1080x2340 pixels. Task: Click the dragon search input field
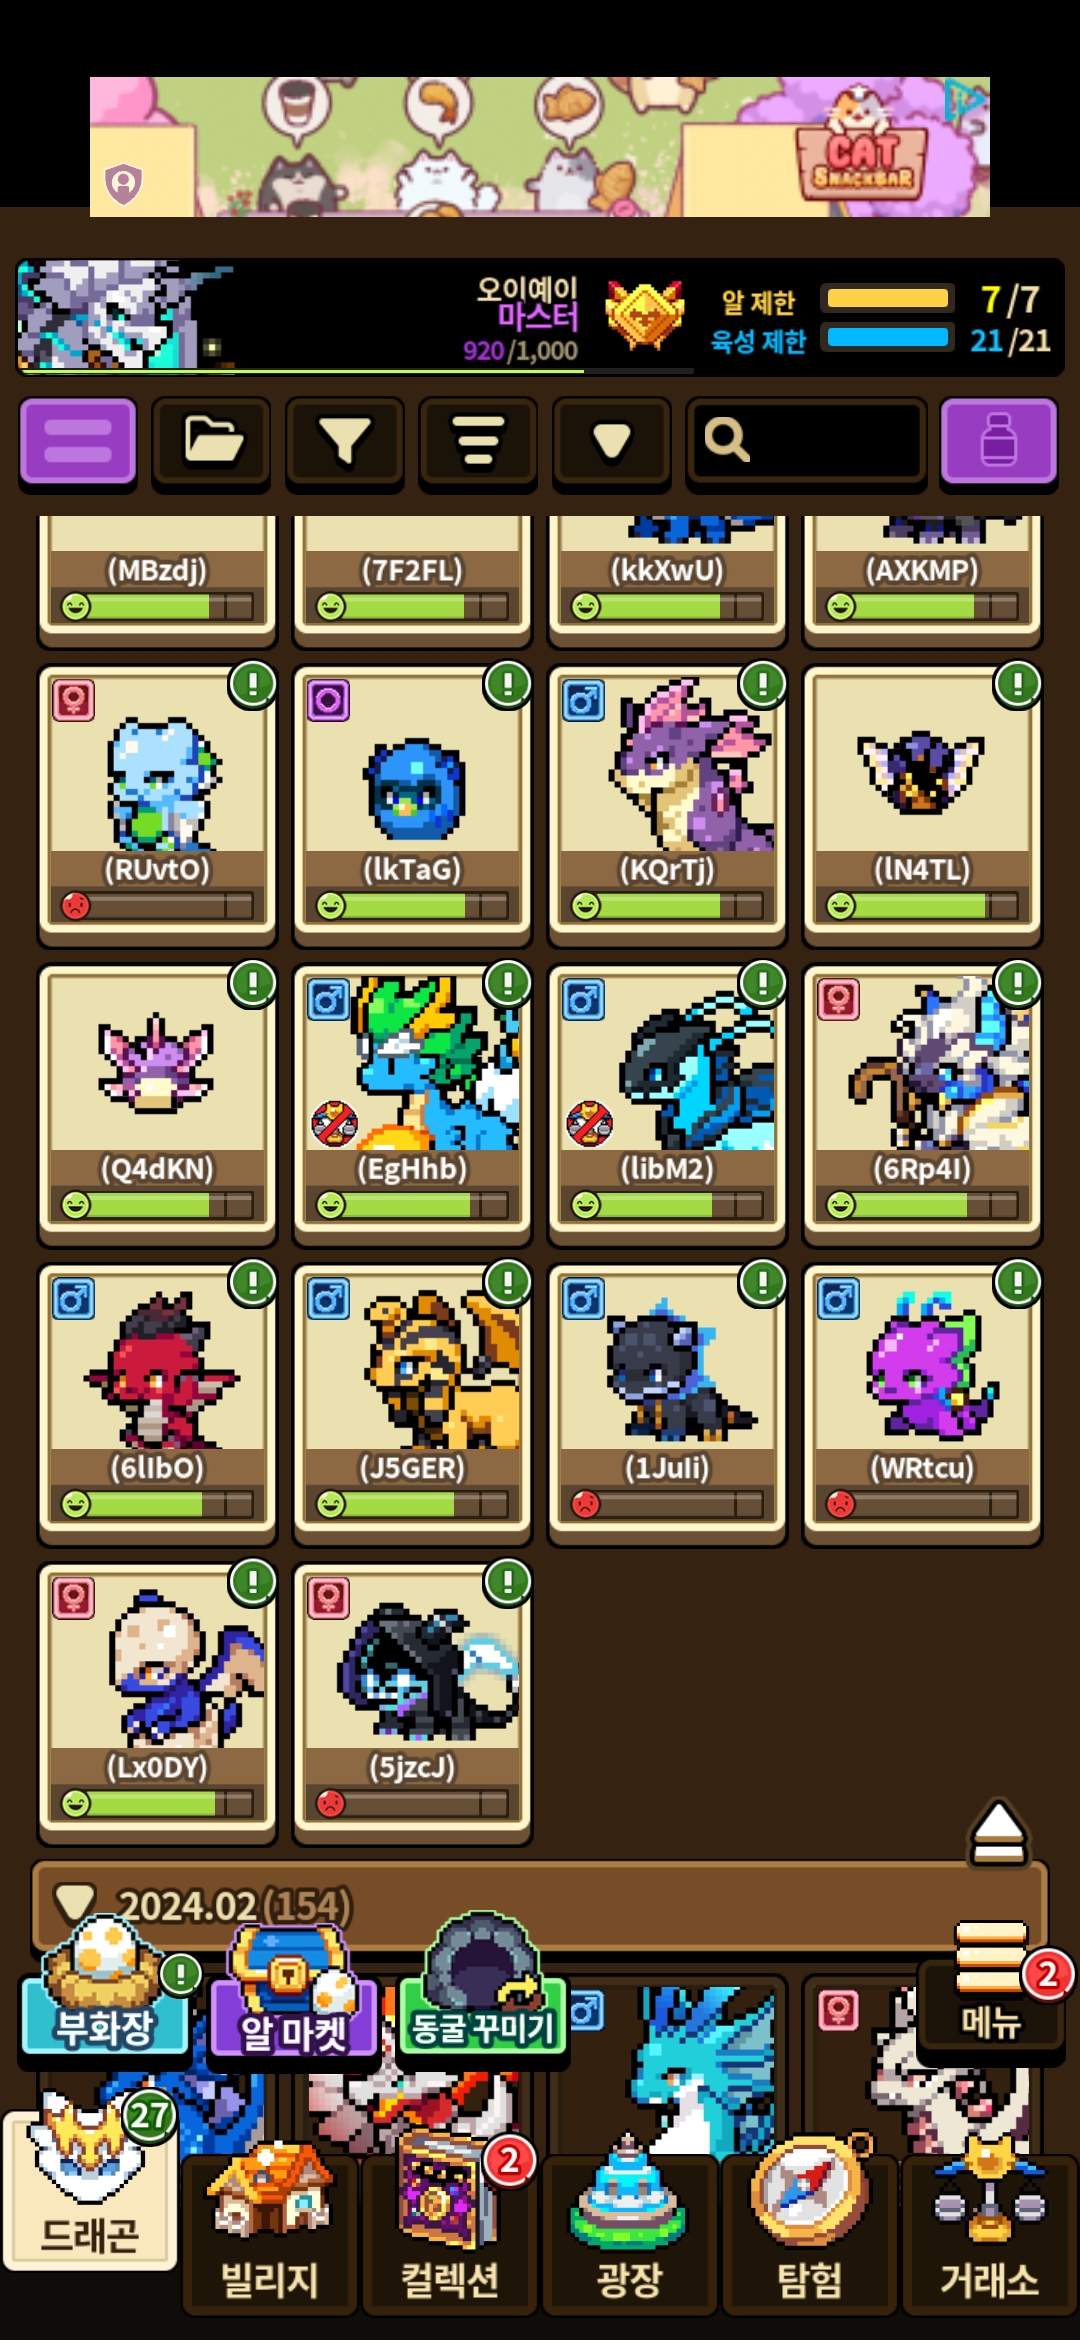tap(806, 441)
